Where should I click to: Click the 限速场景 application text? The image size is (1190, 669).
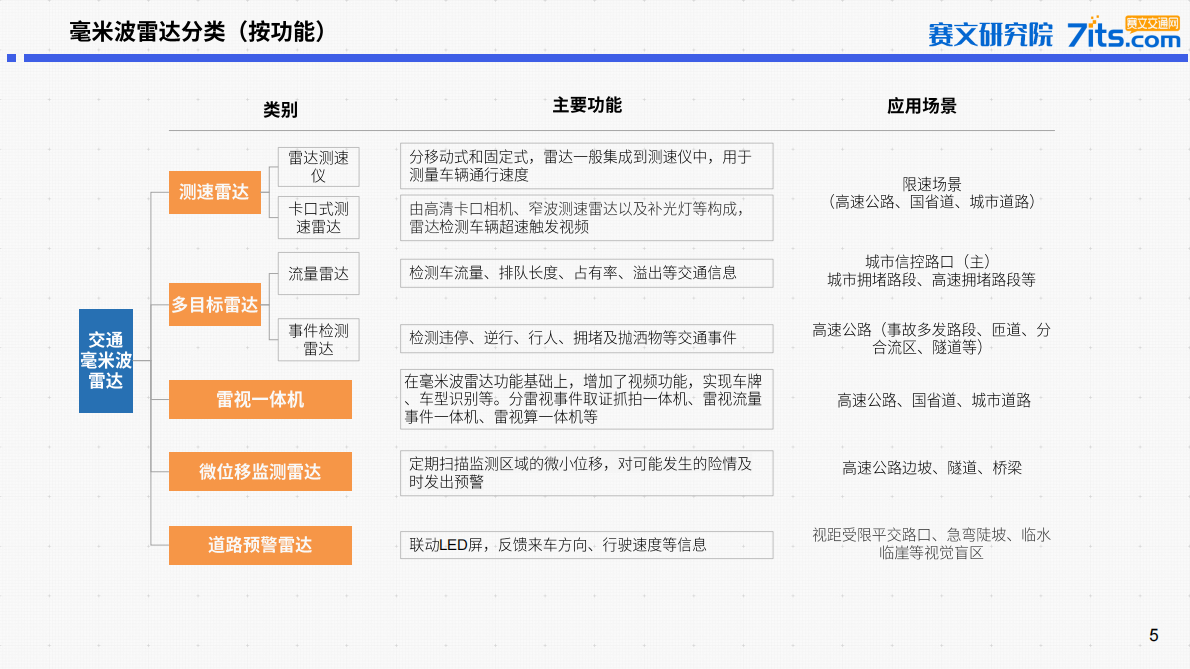[x=920, y=189]
